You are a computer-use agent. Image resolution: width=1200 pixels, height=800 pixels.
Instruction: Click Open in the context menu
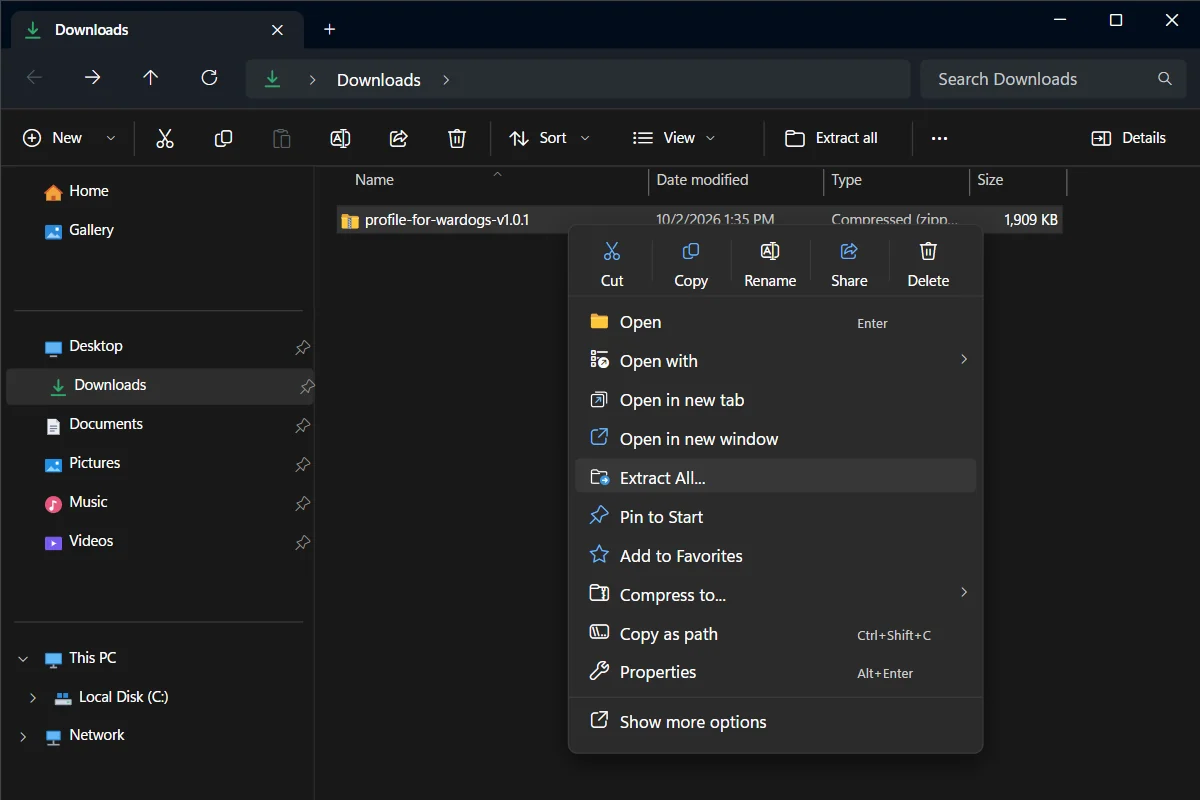[x=775, y=322]
